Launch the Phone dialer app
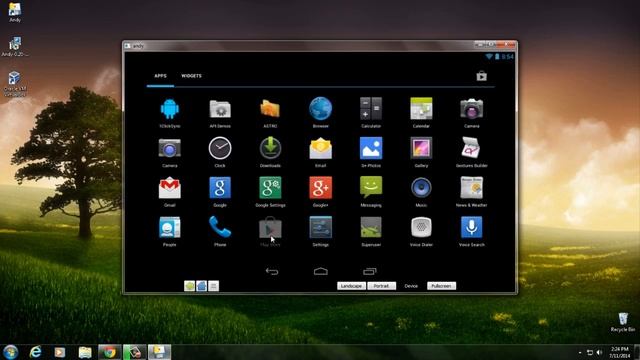Image resolution: width=640 pixels, height=360 pixels. [220, 227]
